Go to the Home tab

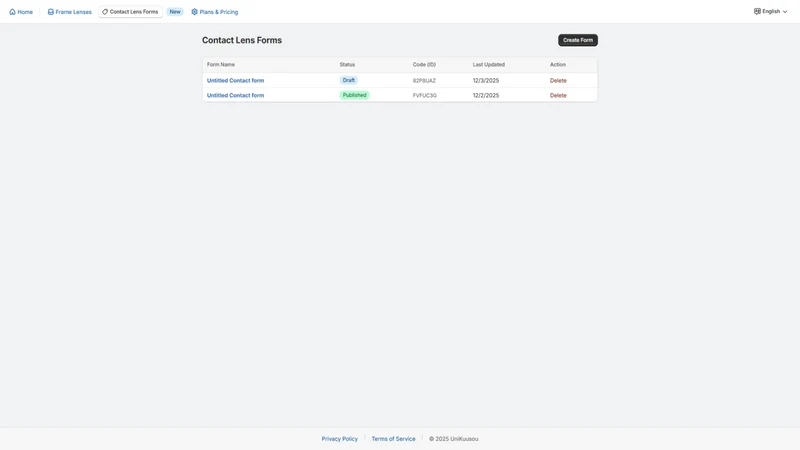pos(21,12)
